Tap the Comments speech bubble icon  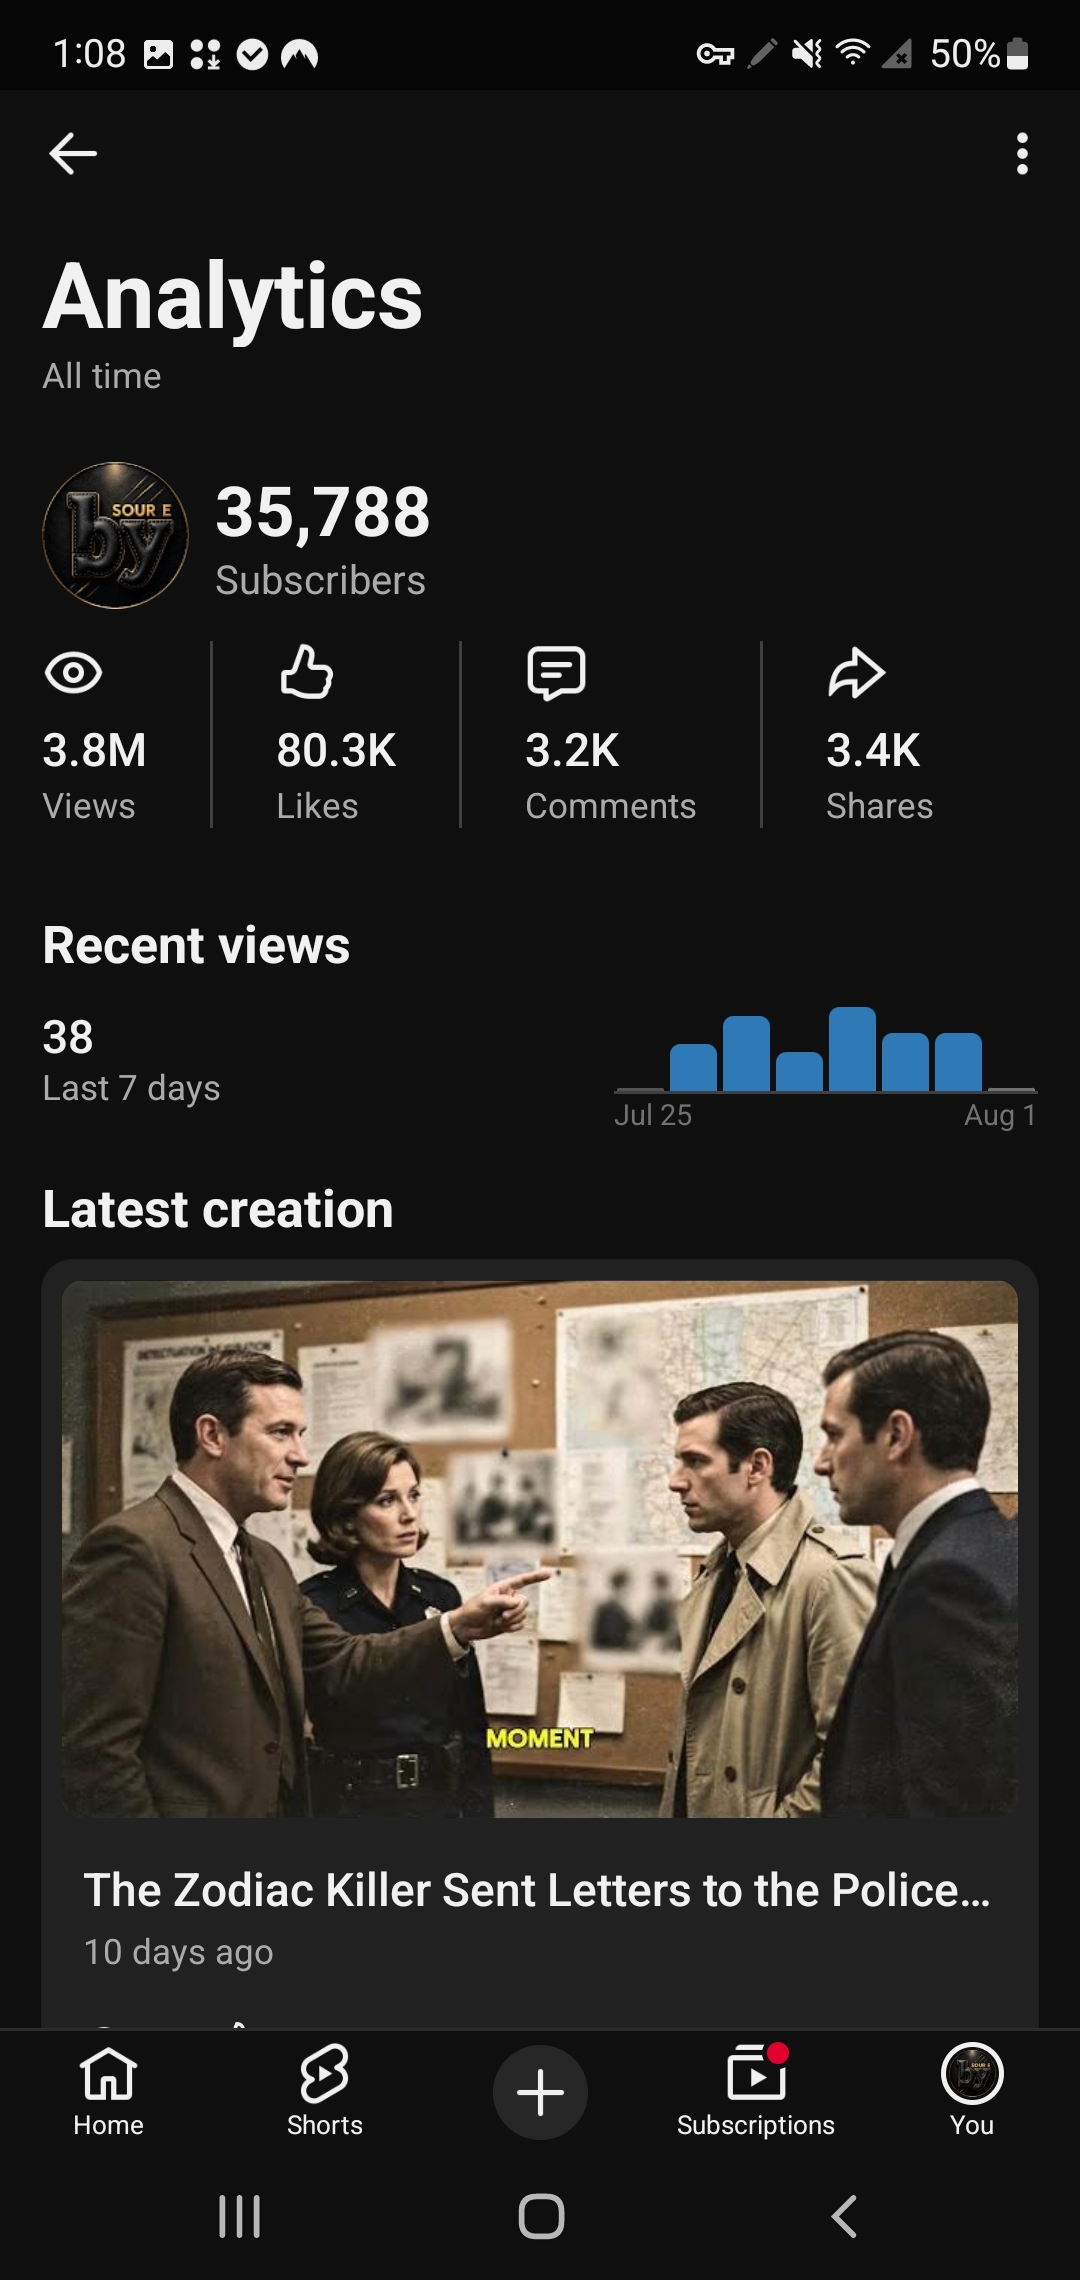tap(556, 672)
